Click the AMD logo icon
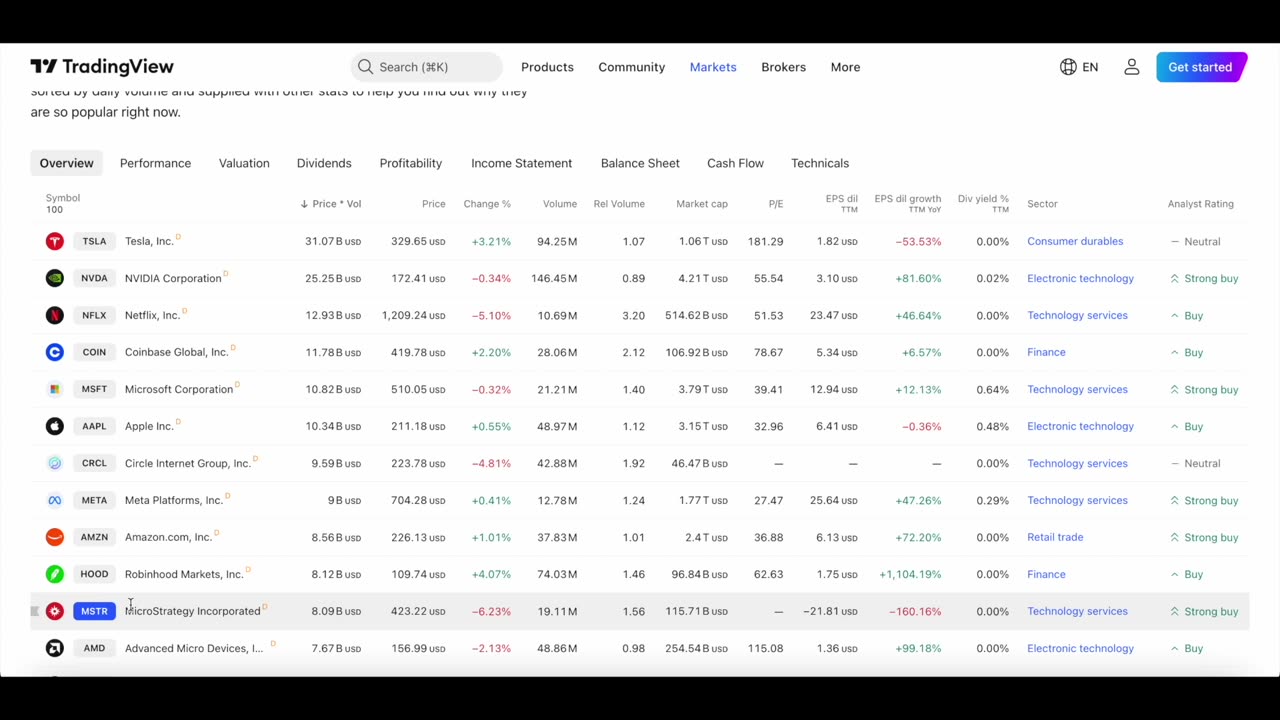 click(55, 648)
